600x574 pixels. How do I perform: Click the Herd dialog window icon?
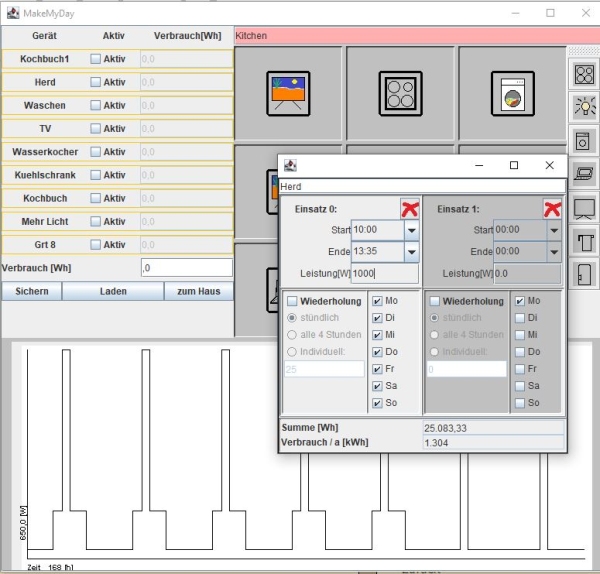tap(290, 165)
